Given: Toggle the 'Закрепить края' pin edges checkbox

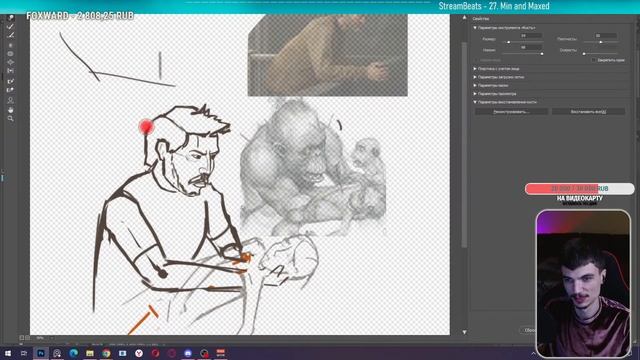Looking at the screenshot, I should (x=593, y=60).
